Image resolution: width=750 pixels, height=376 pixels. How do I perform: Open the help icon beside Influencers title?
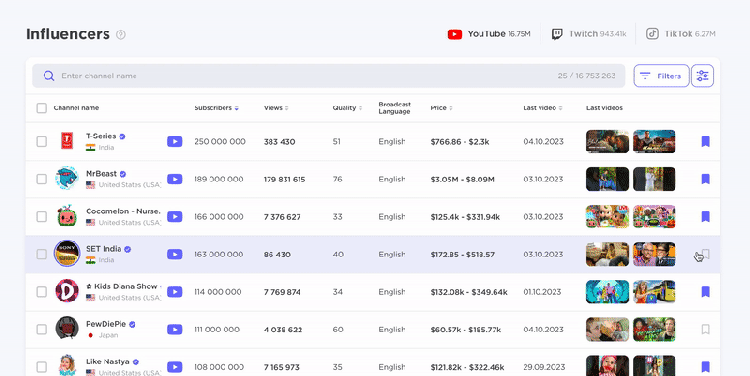(x=121, y=34)
